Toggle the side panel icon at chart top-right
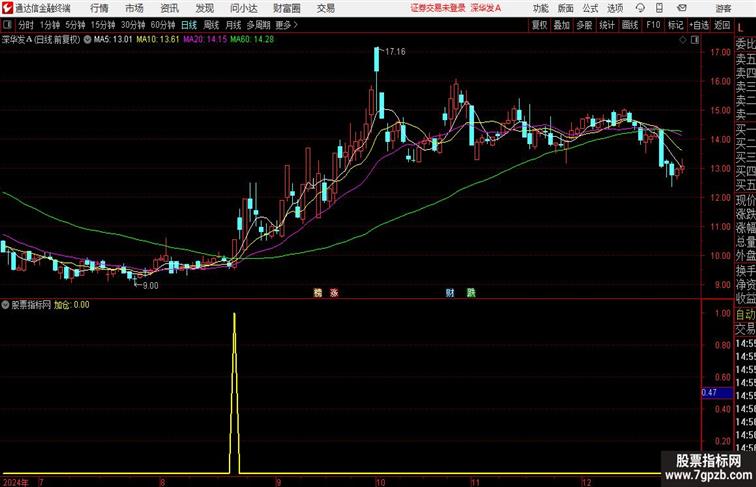The height and width of the screenshot is (487, 756). pos(695,40)
